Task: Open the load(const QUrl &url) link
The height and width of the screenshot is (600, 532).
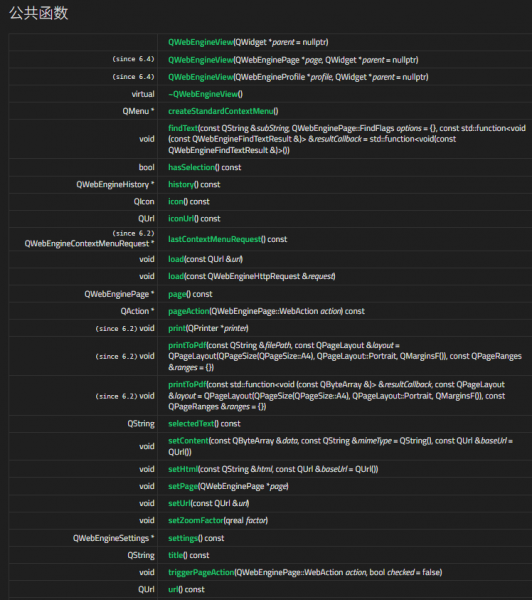Action: click(x=176, y=259)
